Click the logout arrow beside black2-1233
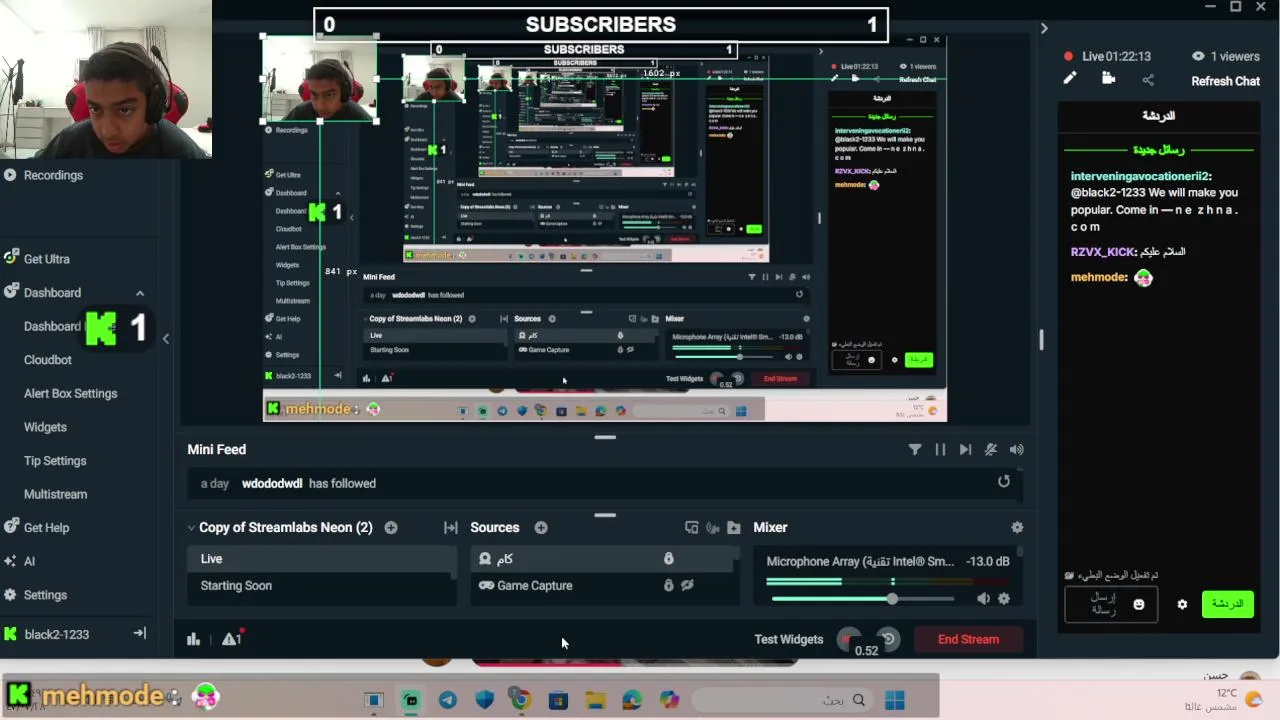Image resolution: width=1280 pixels, height=720 pixels. (140, 633)
